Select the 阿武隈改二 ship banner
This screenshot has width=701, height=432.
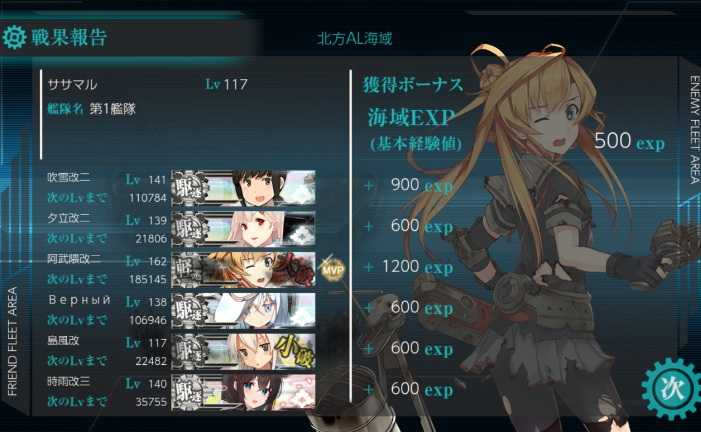coord(244,270)
